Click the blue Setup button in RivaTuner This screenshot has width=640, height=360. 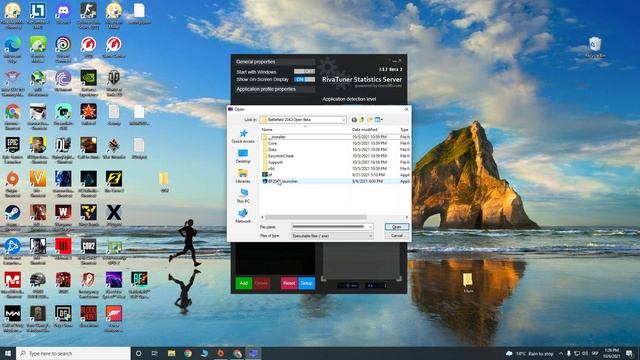(306, 283)
